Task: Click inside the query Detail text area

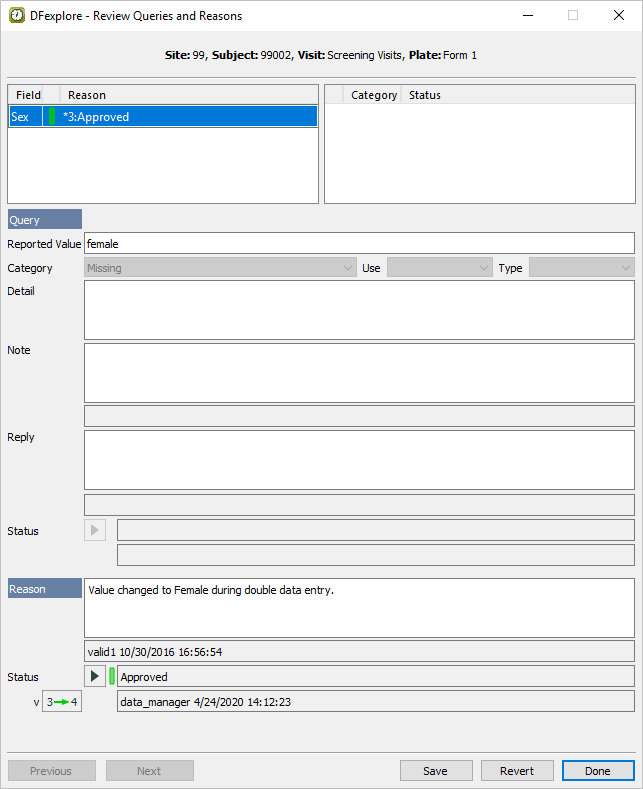Action: pyautogui.click(x=358, y=310)
